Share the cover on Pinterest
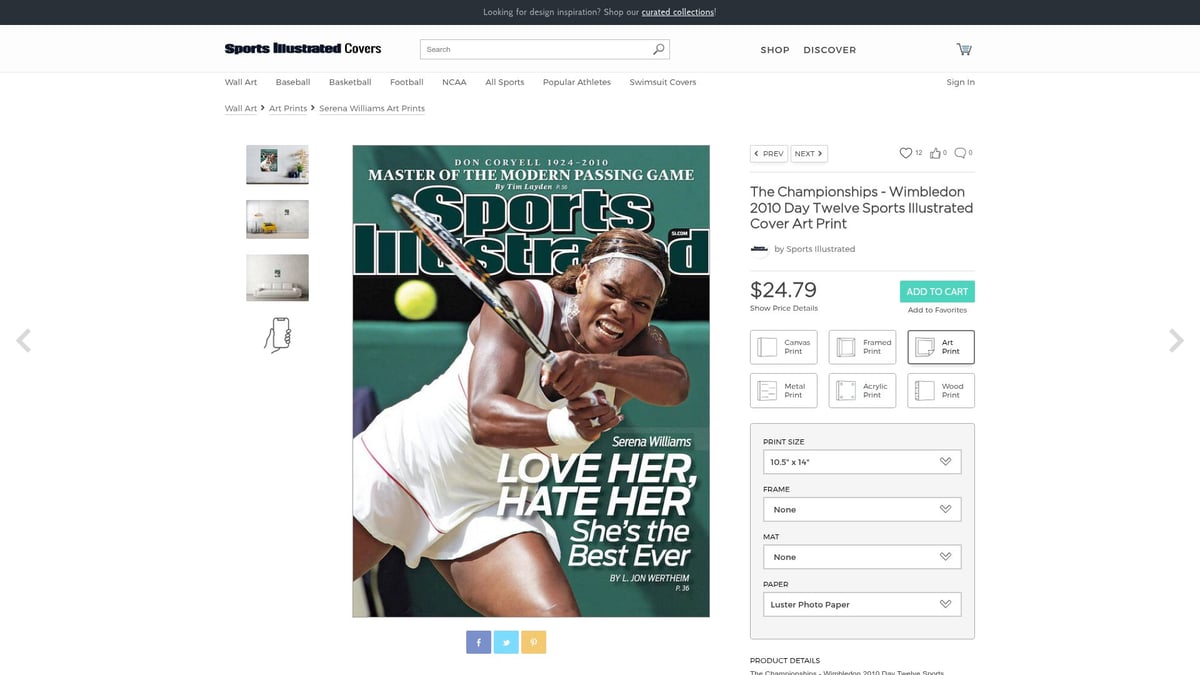Image resolution: width=1200 pixels, height=675 pixels. coord(533,641)
